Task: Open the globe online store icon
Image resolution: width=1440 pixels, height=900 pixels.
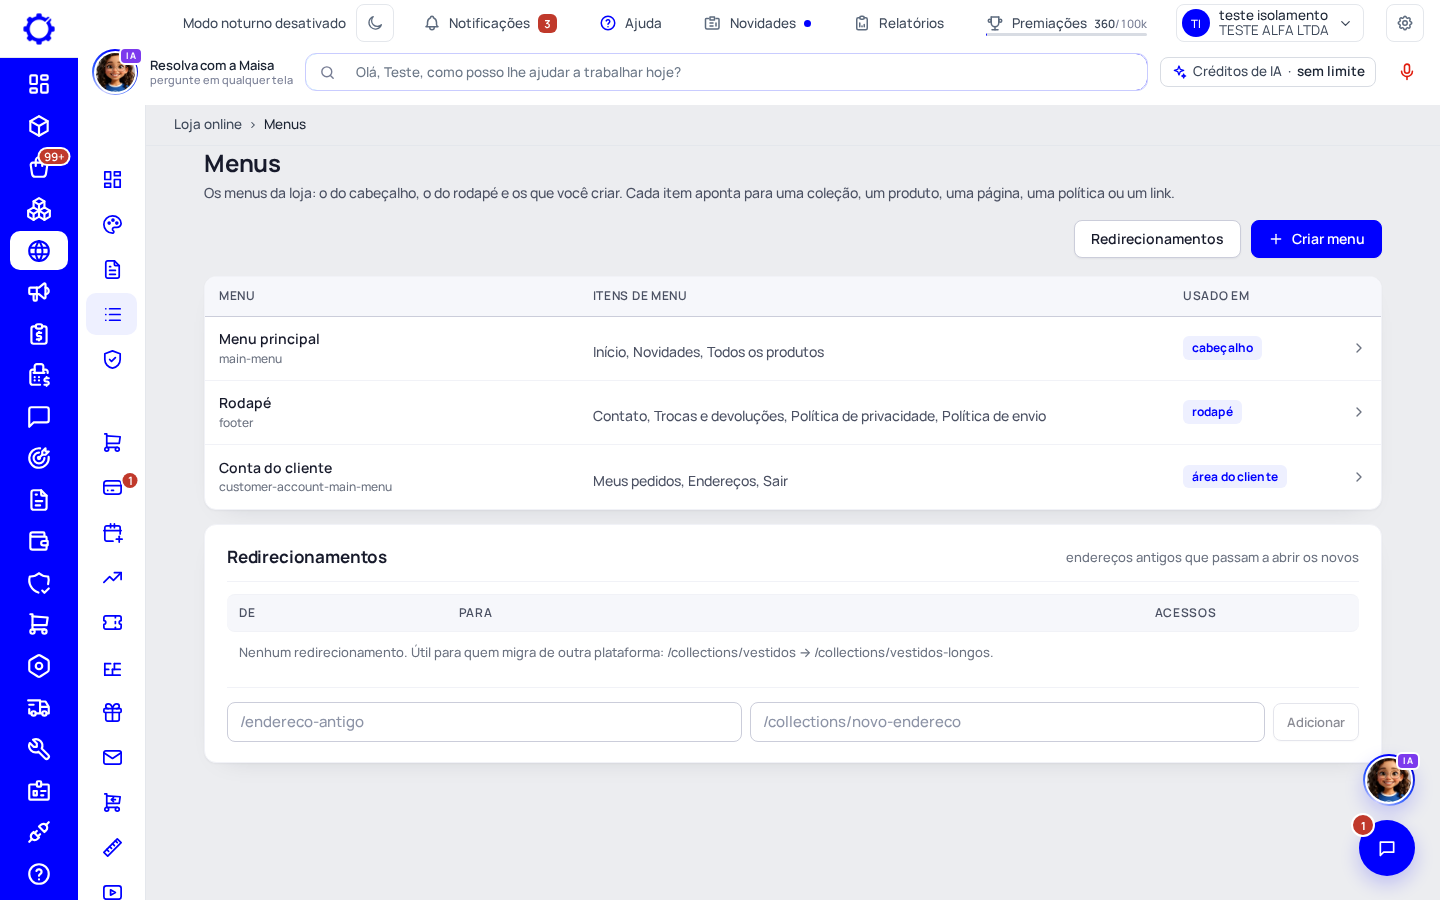Action: tap(39, 251)
